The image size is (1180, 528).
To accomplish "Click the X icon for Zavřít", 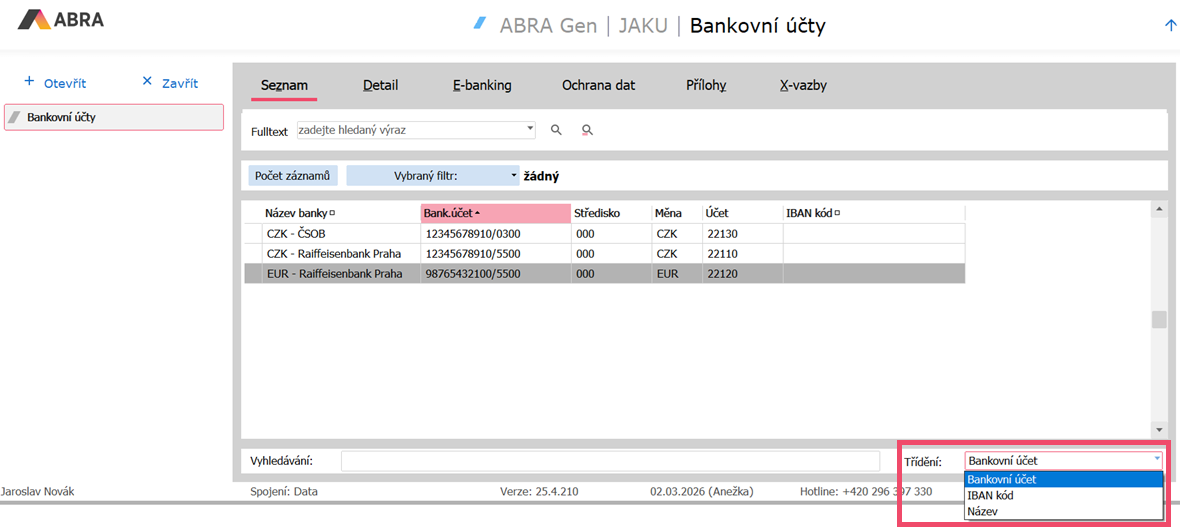I will pyautogui.click(x=147, y=80).
